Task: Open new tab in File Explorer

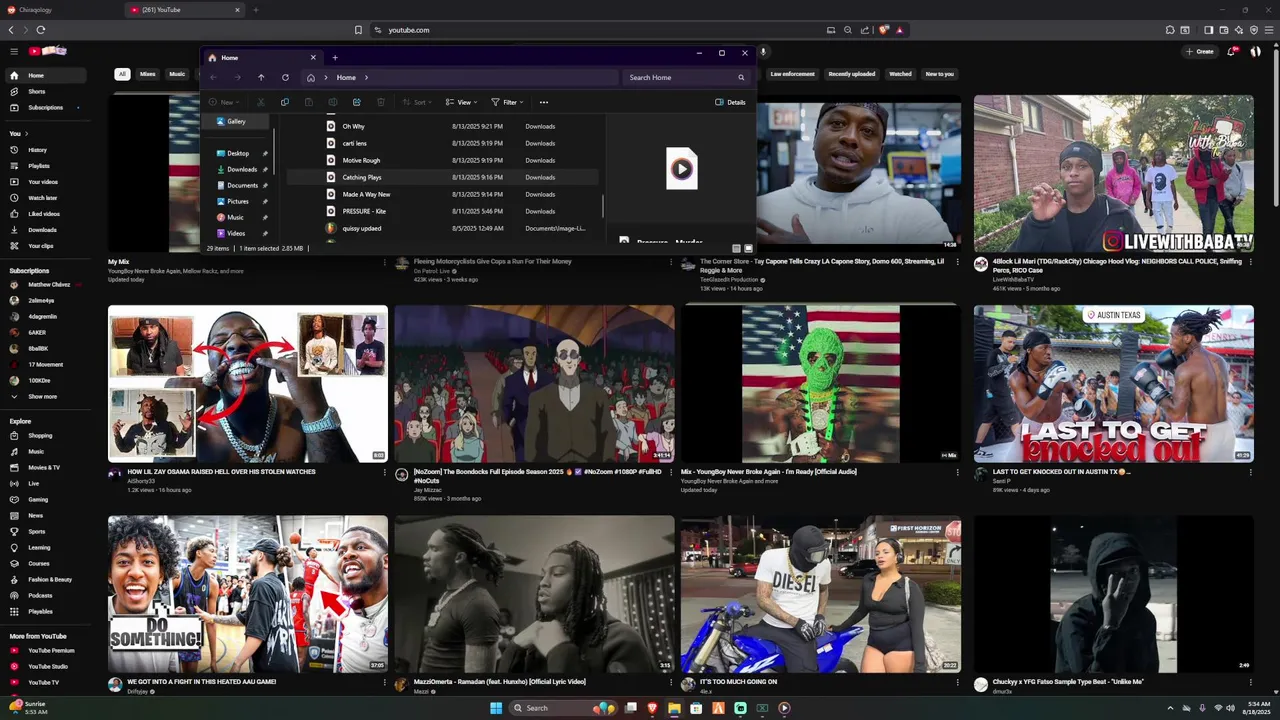Action: (335, 57)
